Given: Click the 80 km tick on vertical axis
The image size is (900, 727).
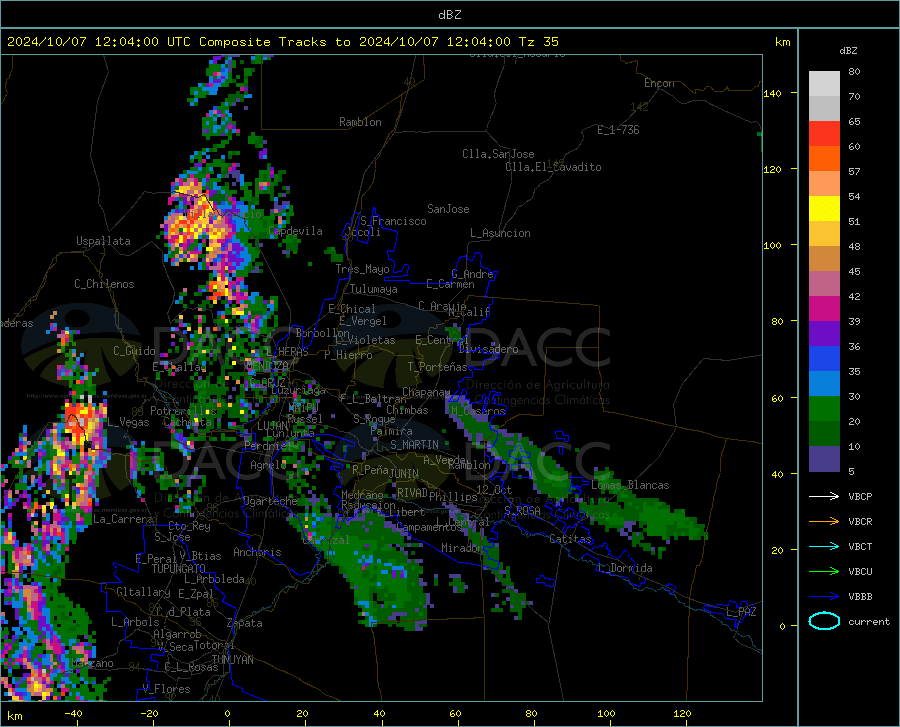Looking at the screenshot, I should [777, 321].
